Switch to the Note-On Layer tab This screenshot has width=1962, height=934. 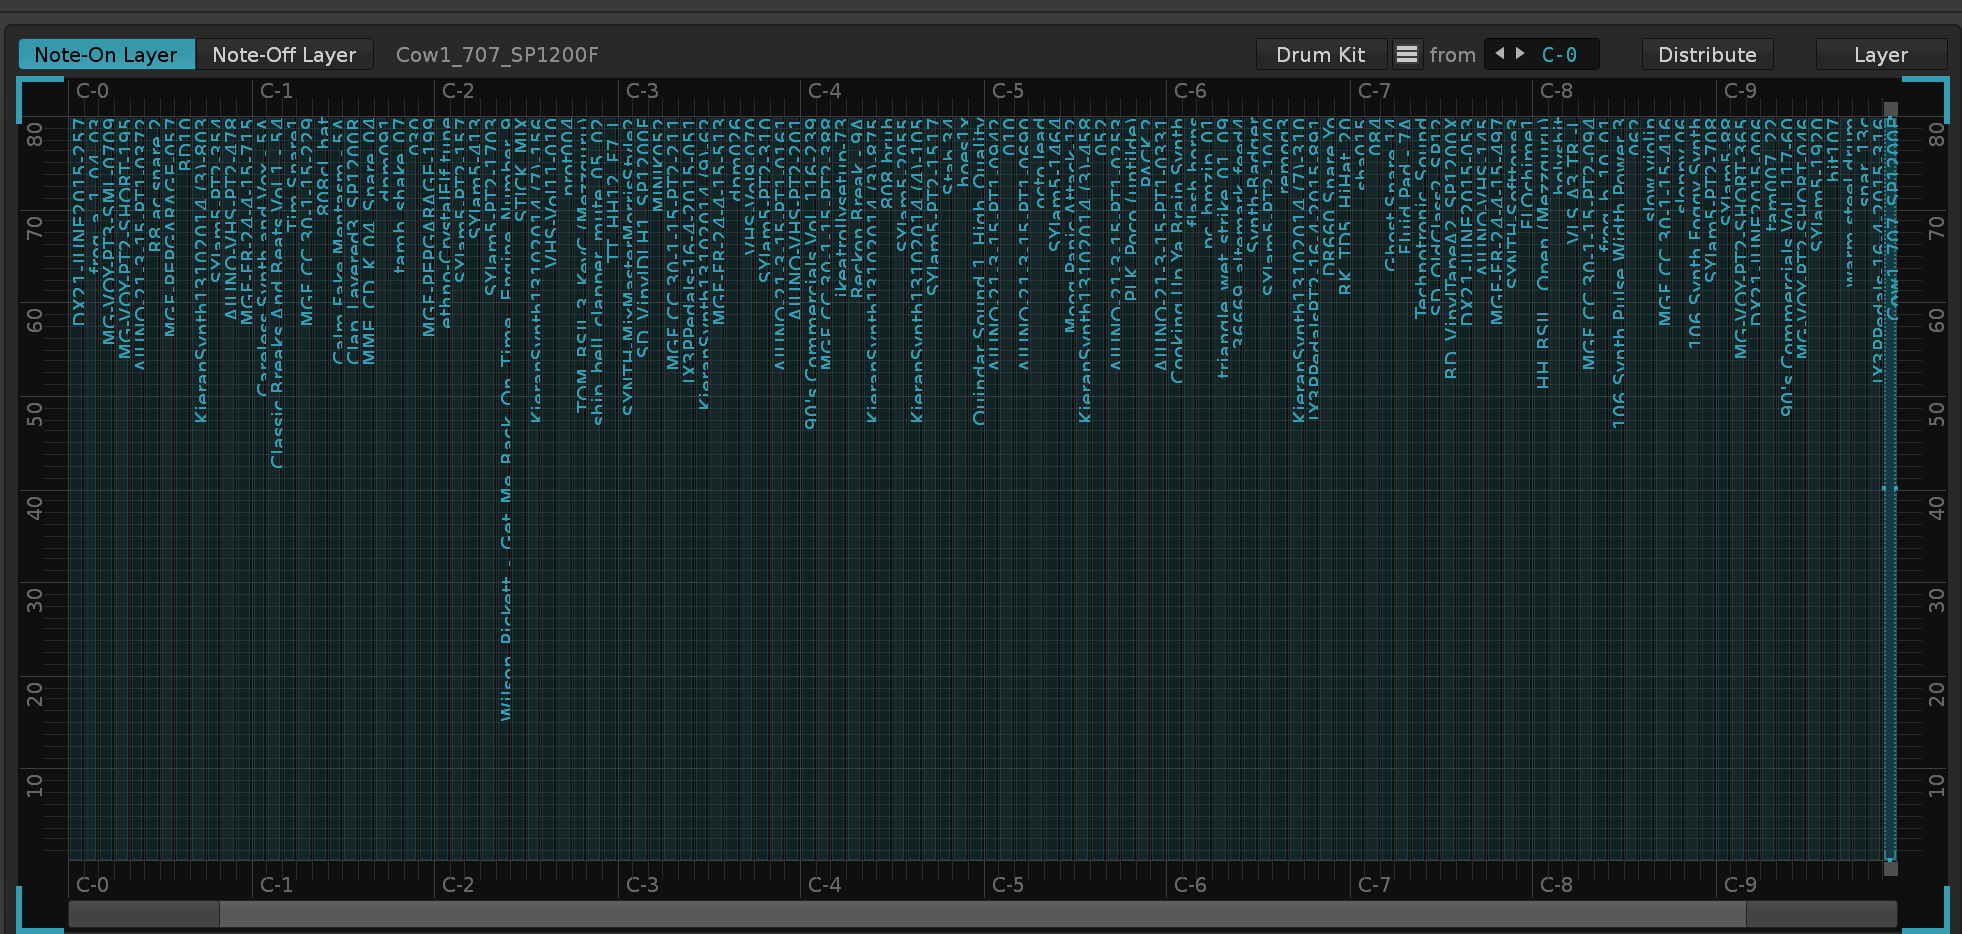pyautogui.click(x=106, y=55)
